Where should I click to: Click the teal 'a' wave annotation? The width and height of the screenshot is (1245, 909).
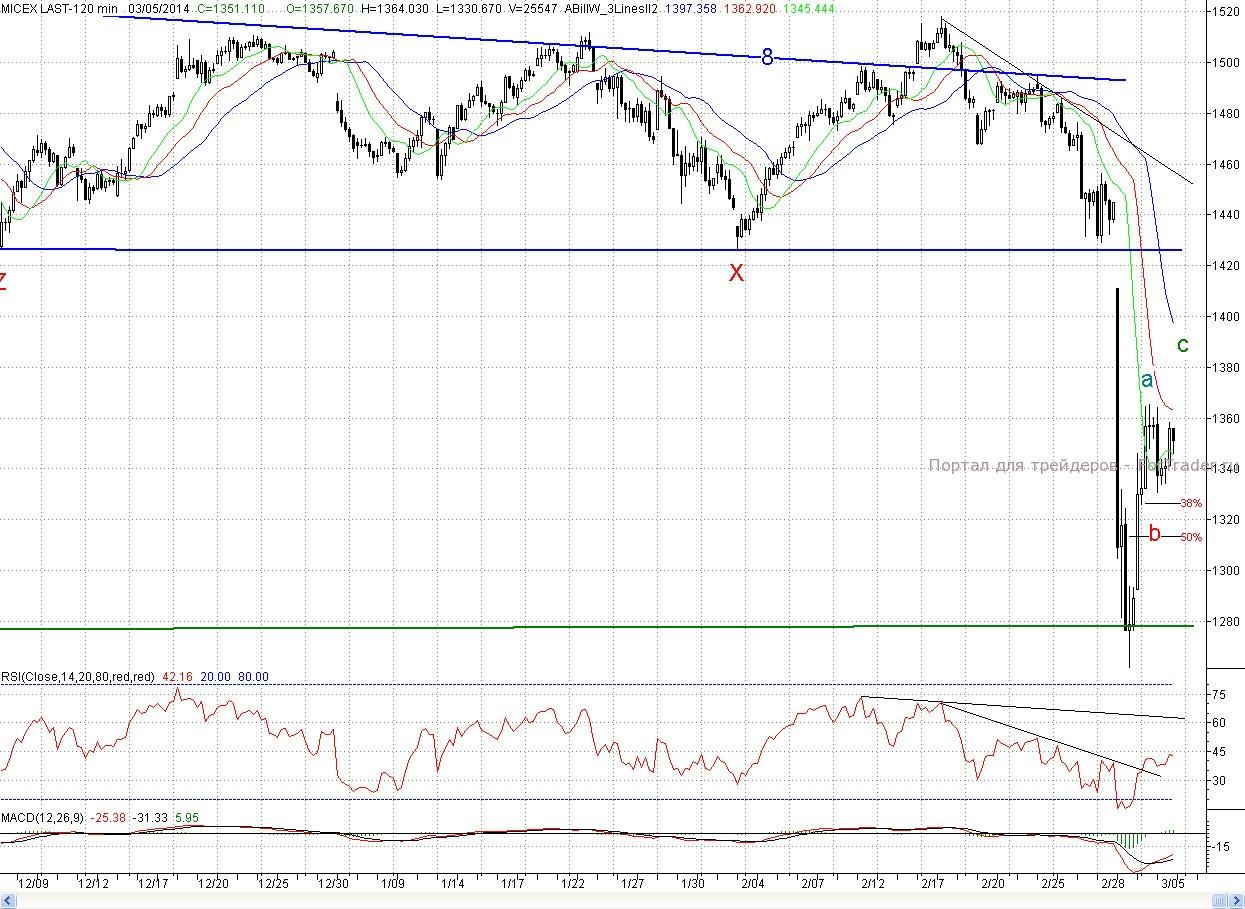(1147, 380)
